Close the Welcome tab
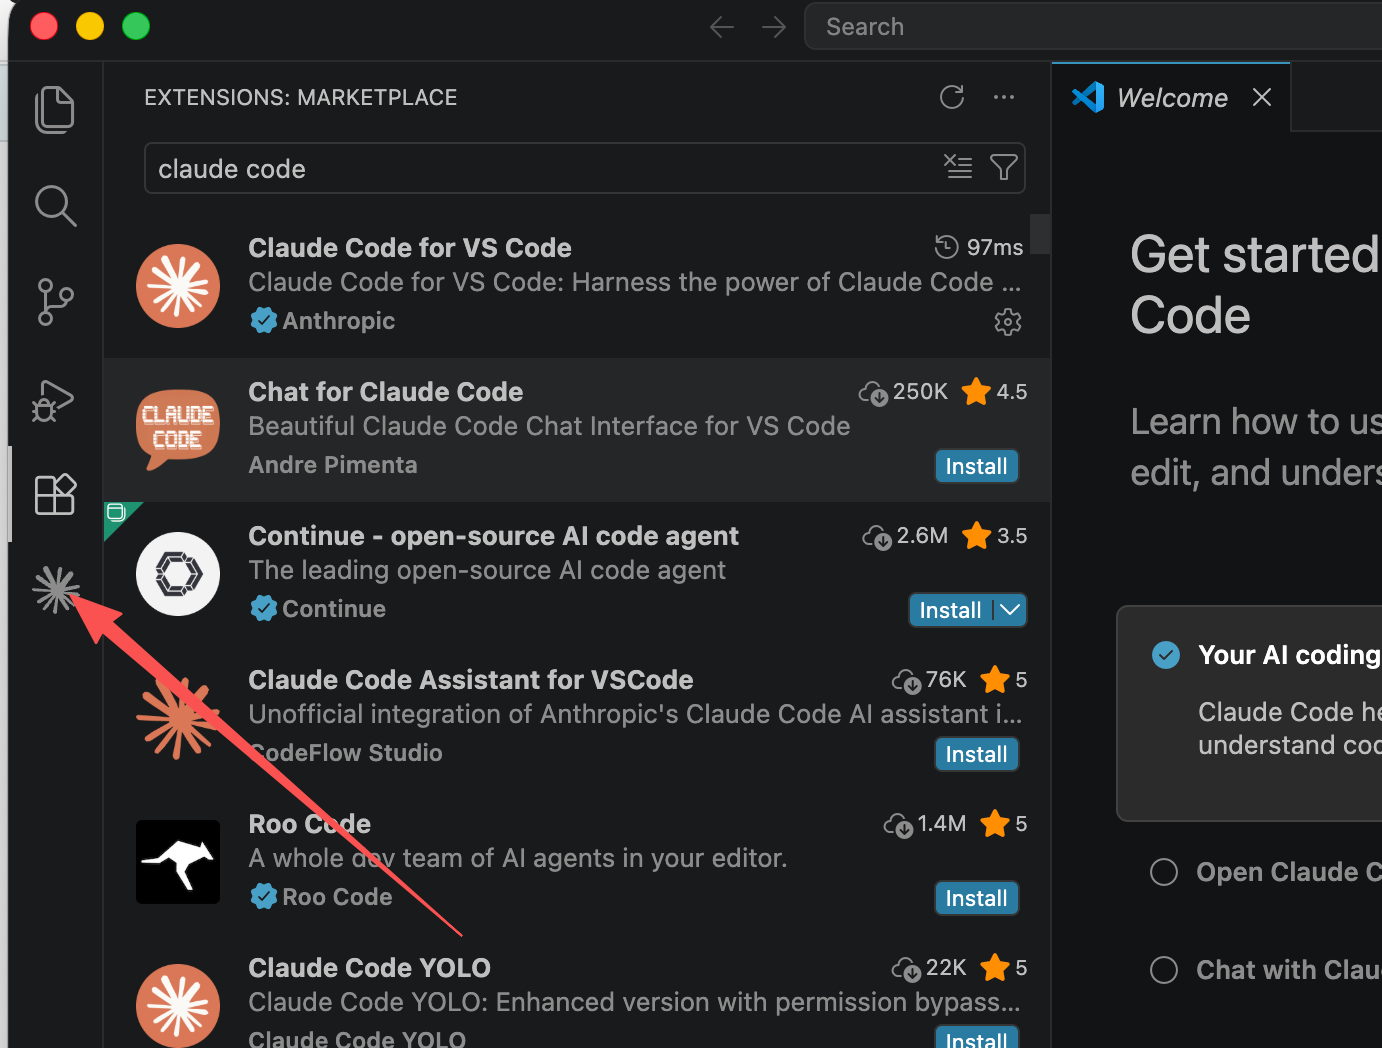1382x1048 pixels. coord(1262,97)
